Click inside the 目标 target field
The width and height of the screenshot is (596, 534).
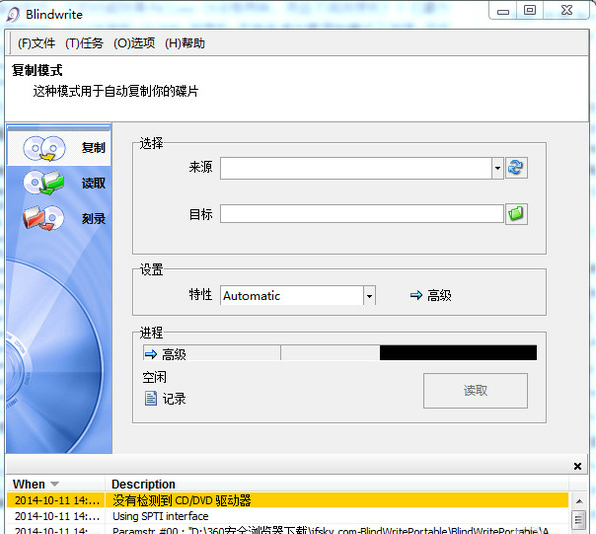click(x=362, y=214)
